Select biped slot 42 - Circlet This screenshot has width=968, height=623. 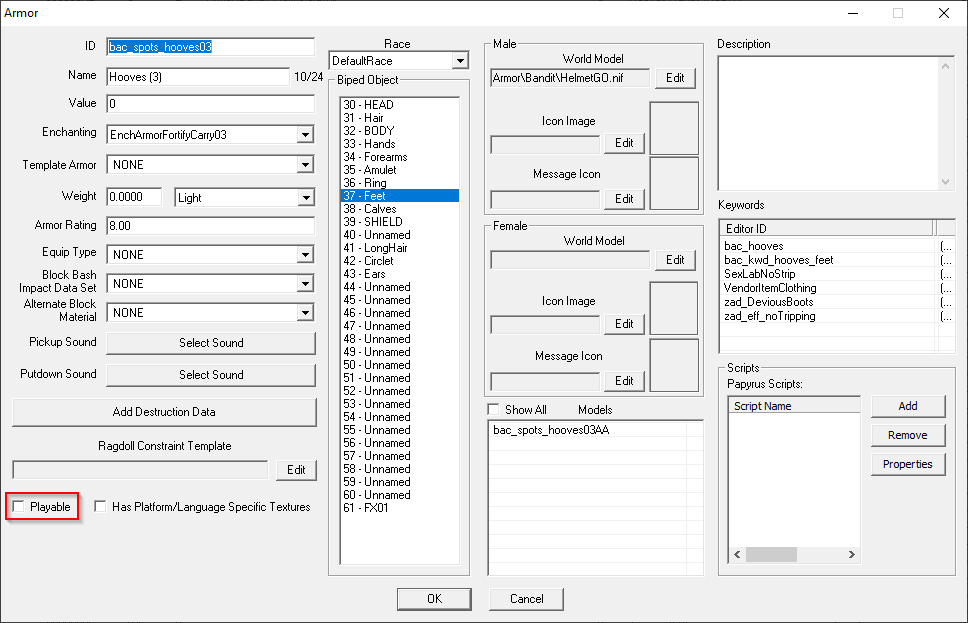pyautogui.click(x=400, y=261)
